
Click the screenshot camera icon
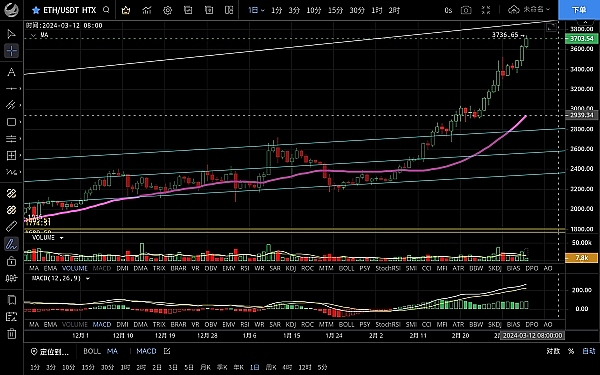coord(466,10)
